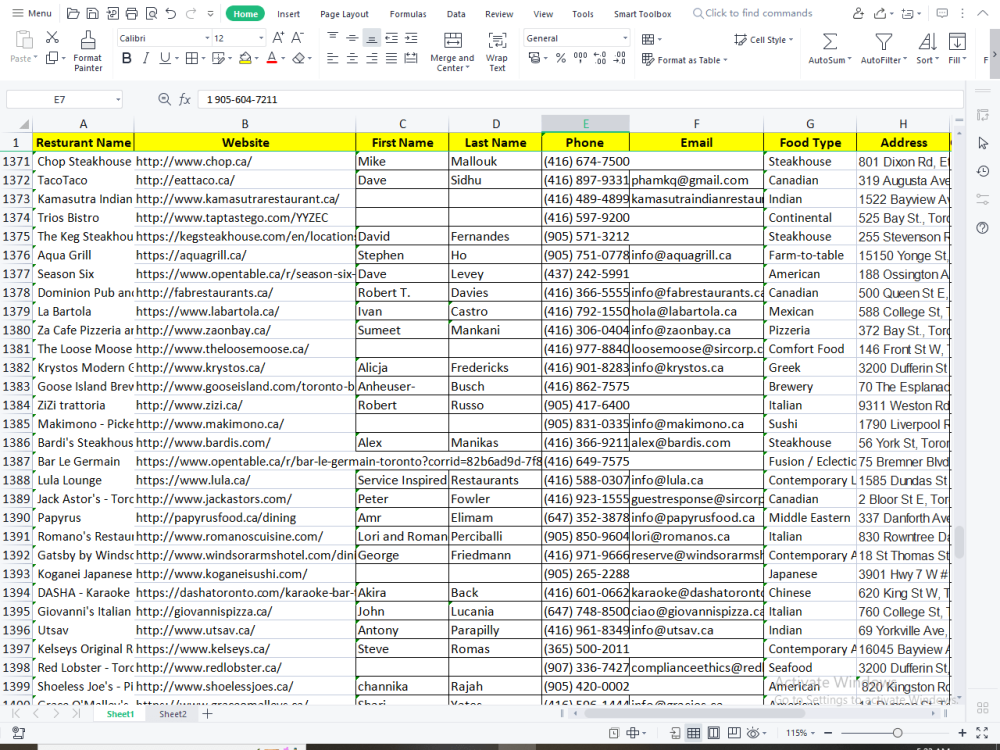This screenshot has width=1000, height=750.
Task: Switch to the Formulas tab
Action: point(408,13)
